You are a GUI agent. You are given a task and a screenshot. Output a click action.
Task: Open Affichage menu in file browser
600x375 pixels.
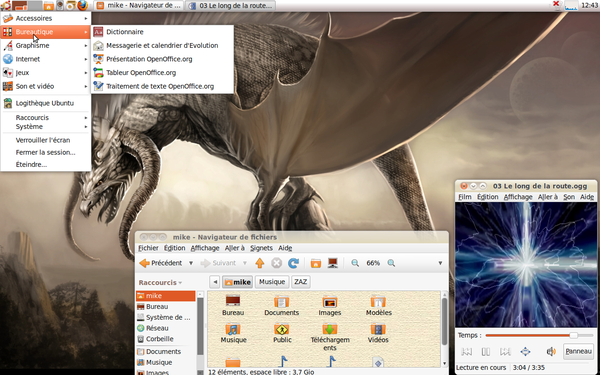click(205, 248)
